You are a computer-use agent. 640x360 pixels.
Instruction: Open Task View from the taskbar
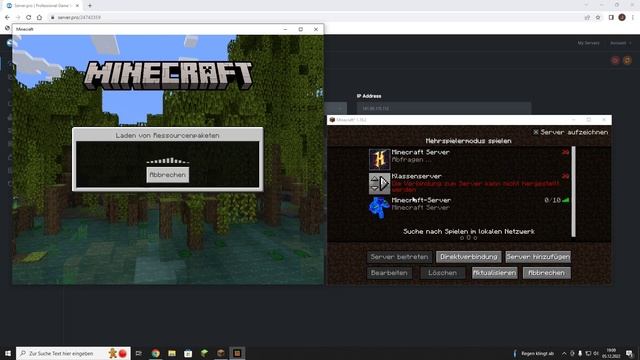pos(139,353)
